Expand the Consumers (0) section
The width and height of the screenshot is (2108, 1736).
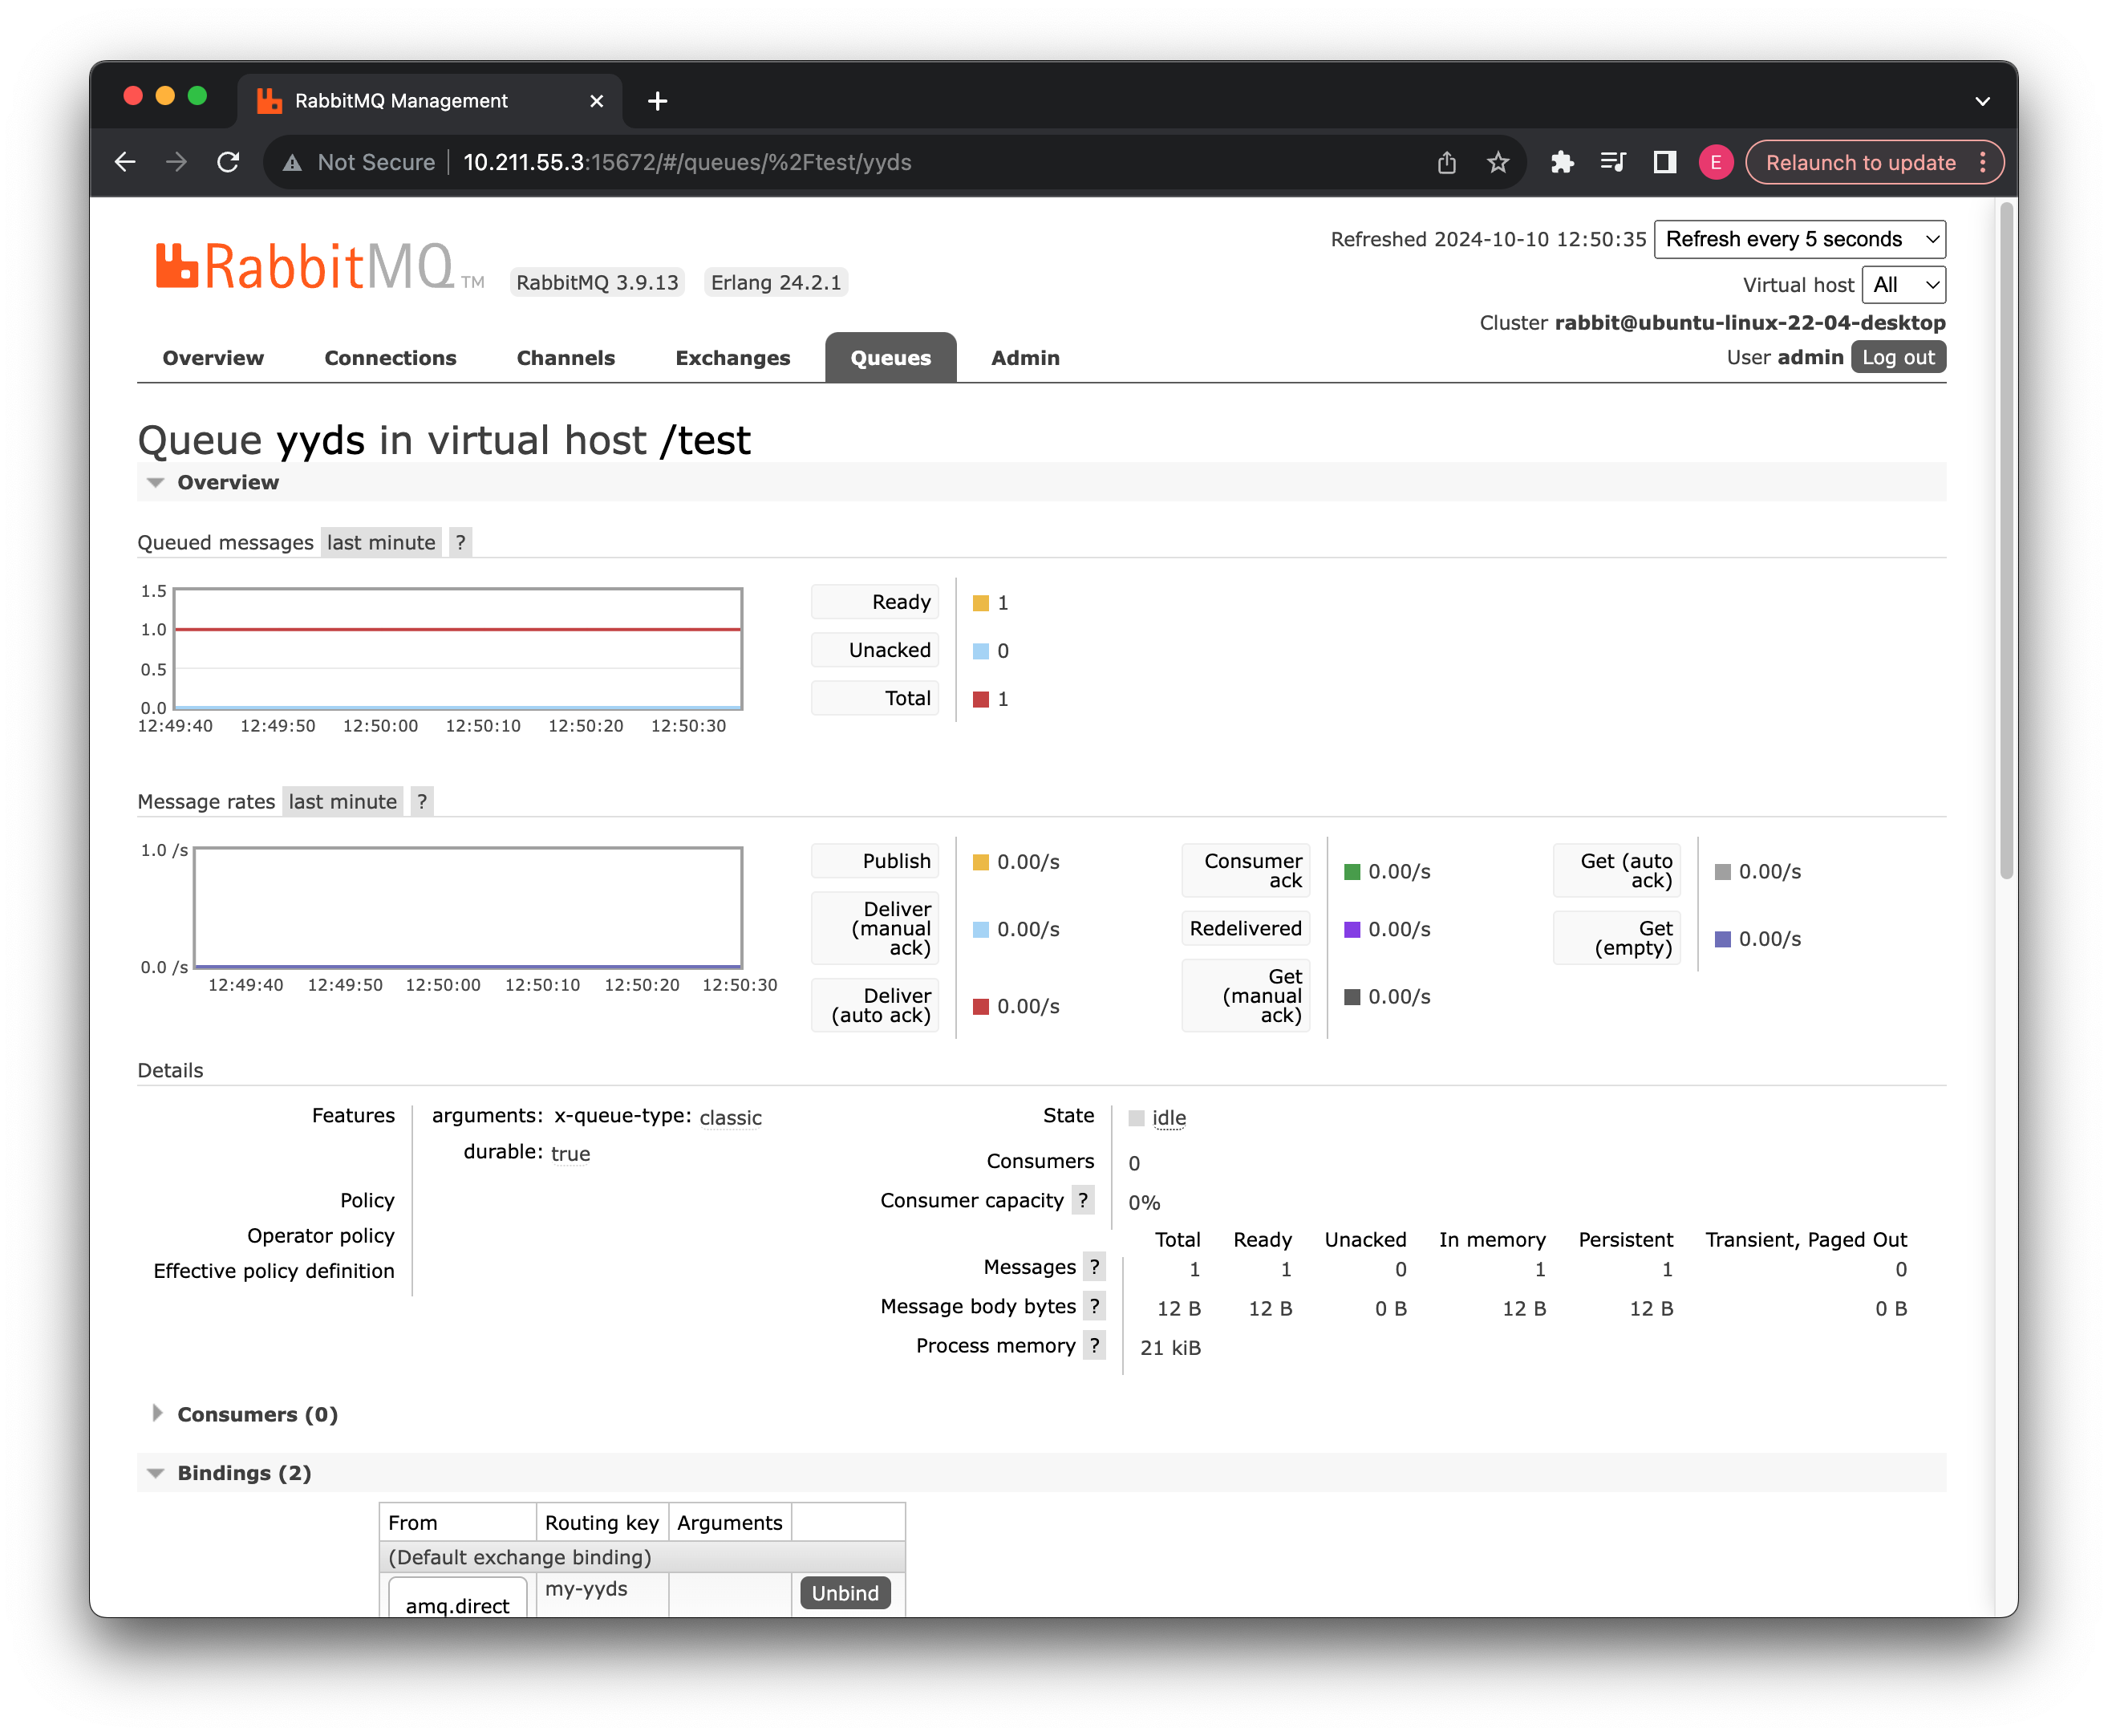point(257,1414)
